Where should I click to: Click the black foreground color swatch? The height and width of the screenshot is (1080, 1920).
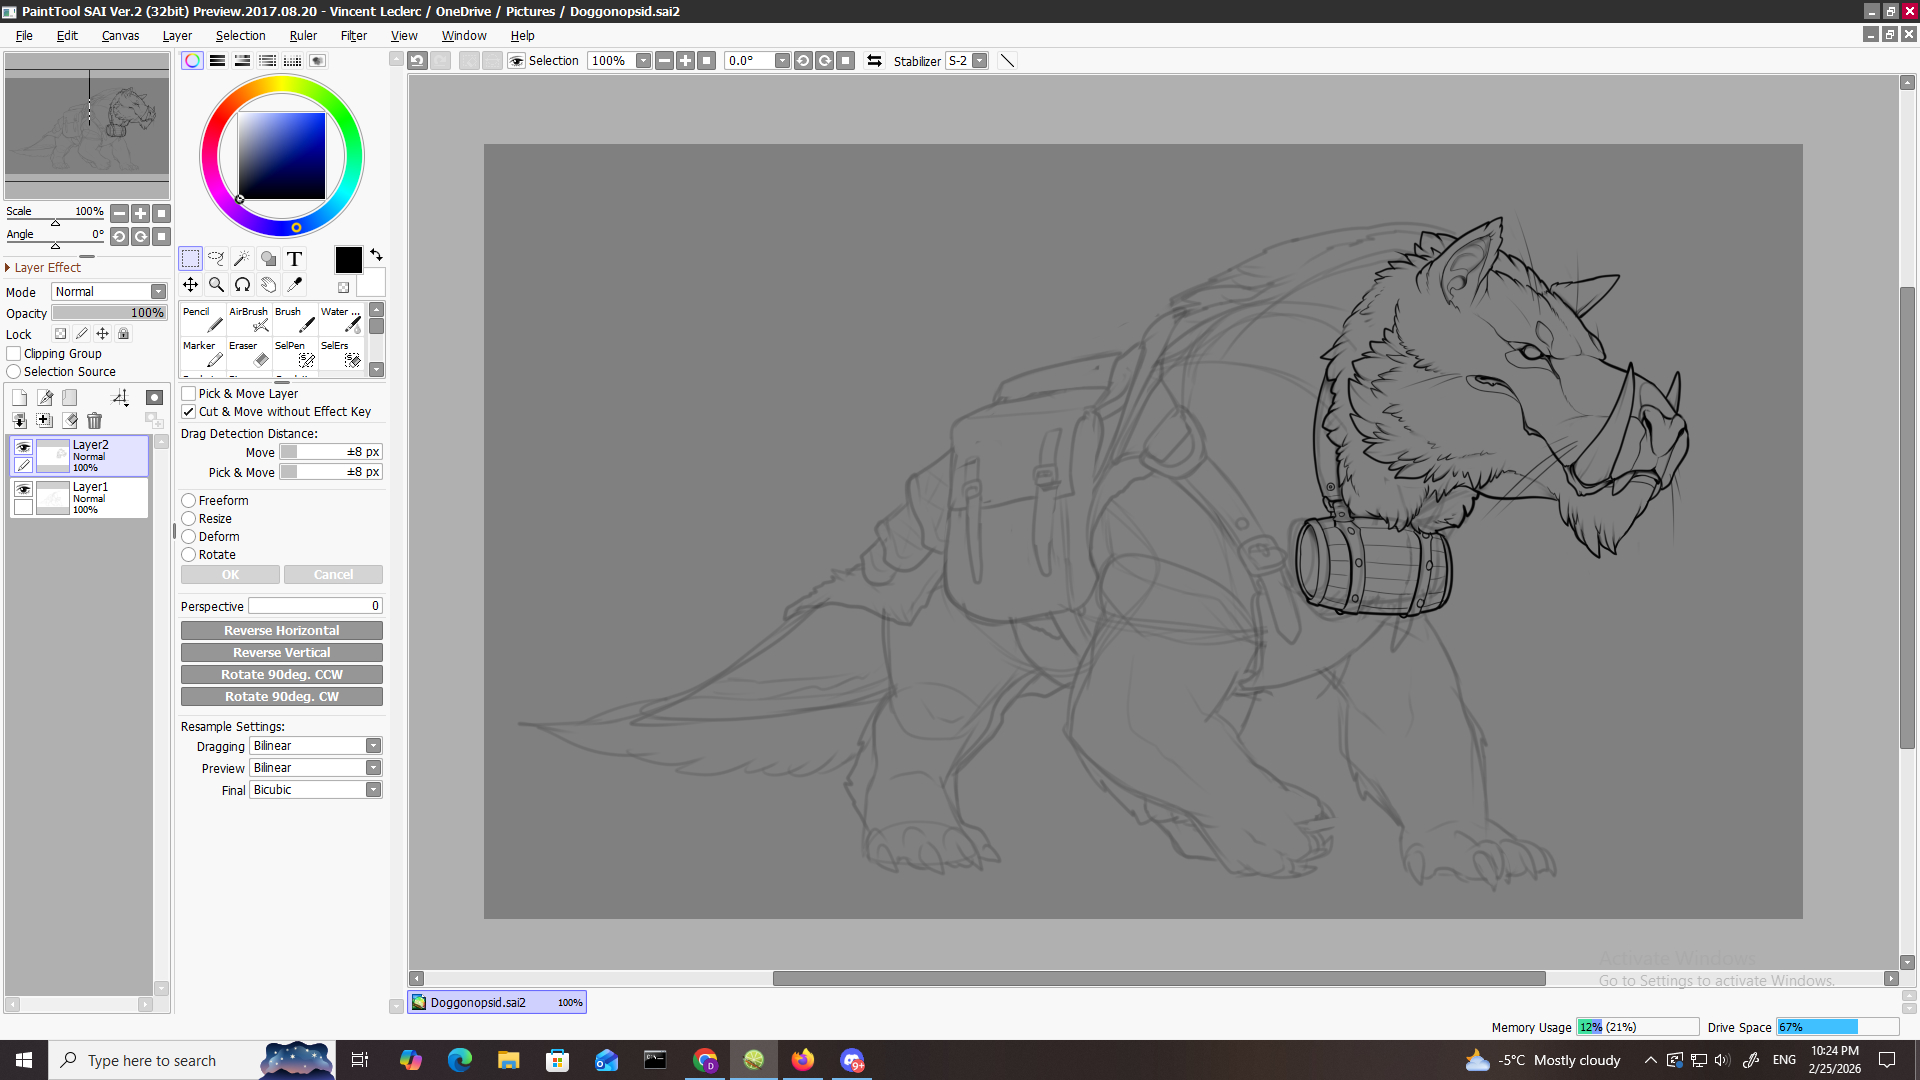click(x=348, y=260)
